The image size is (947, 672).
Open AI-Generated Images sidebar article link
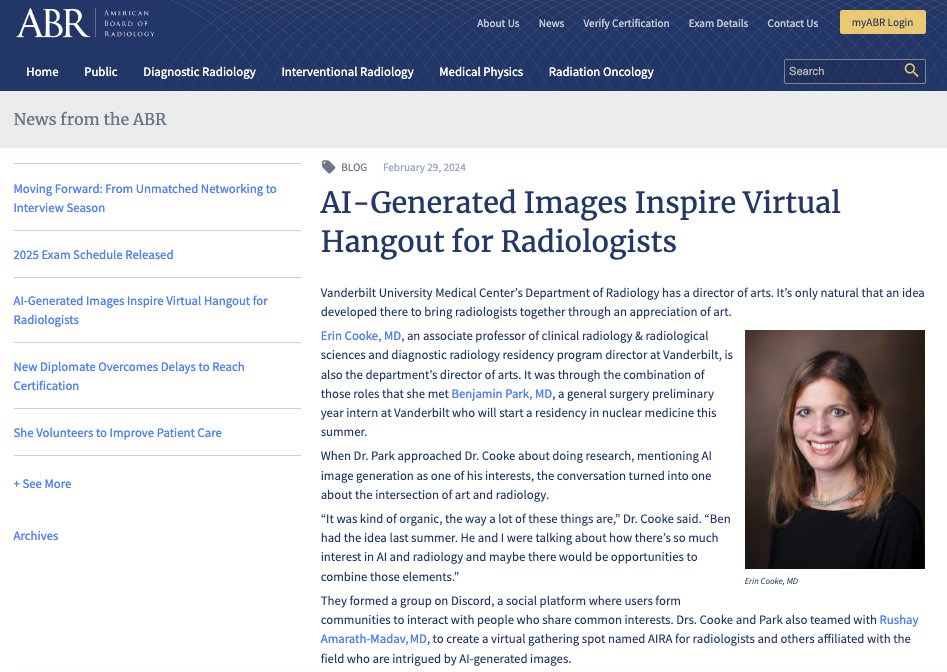tap(140, 310)
